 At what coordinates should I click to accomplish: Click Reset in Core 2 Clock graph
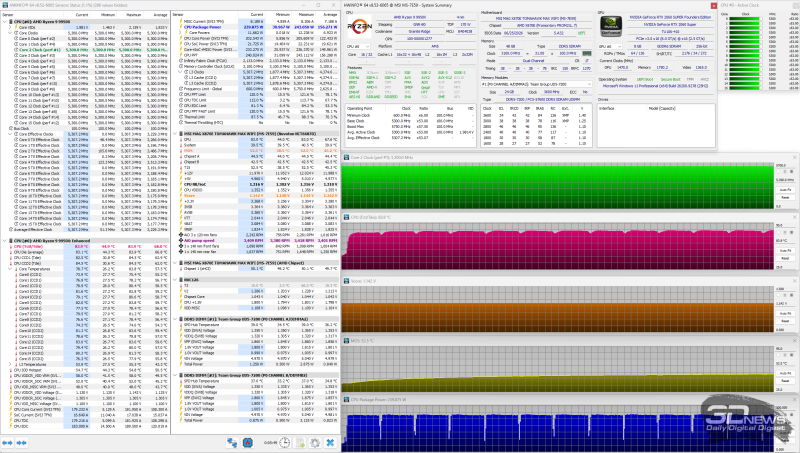coord(785,197)
